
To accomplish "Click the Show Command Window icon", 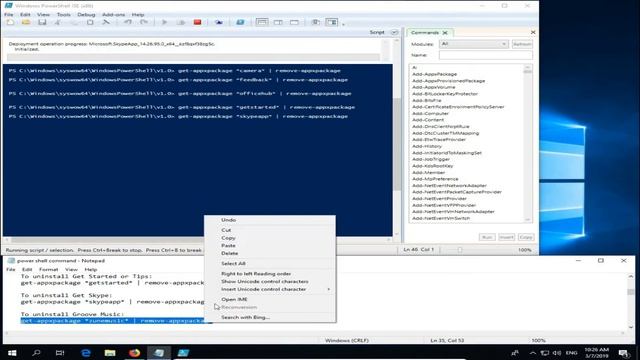I will tap(316, 22).
